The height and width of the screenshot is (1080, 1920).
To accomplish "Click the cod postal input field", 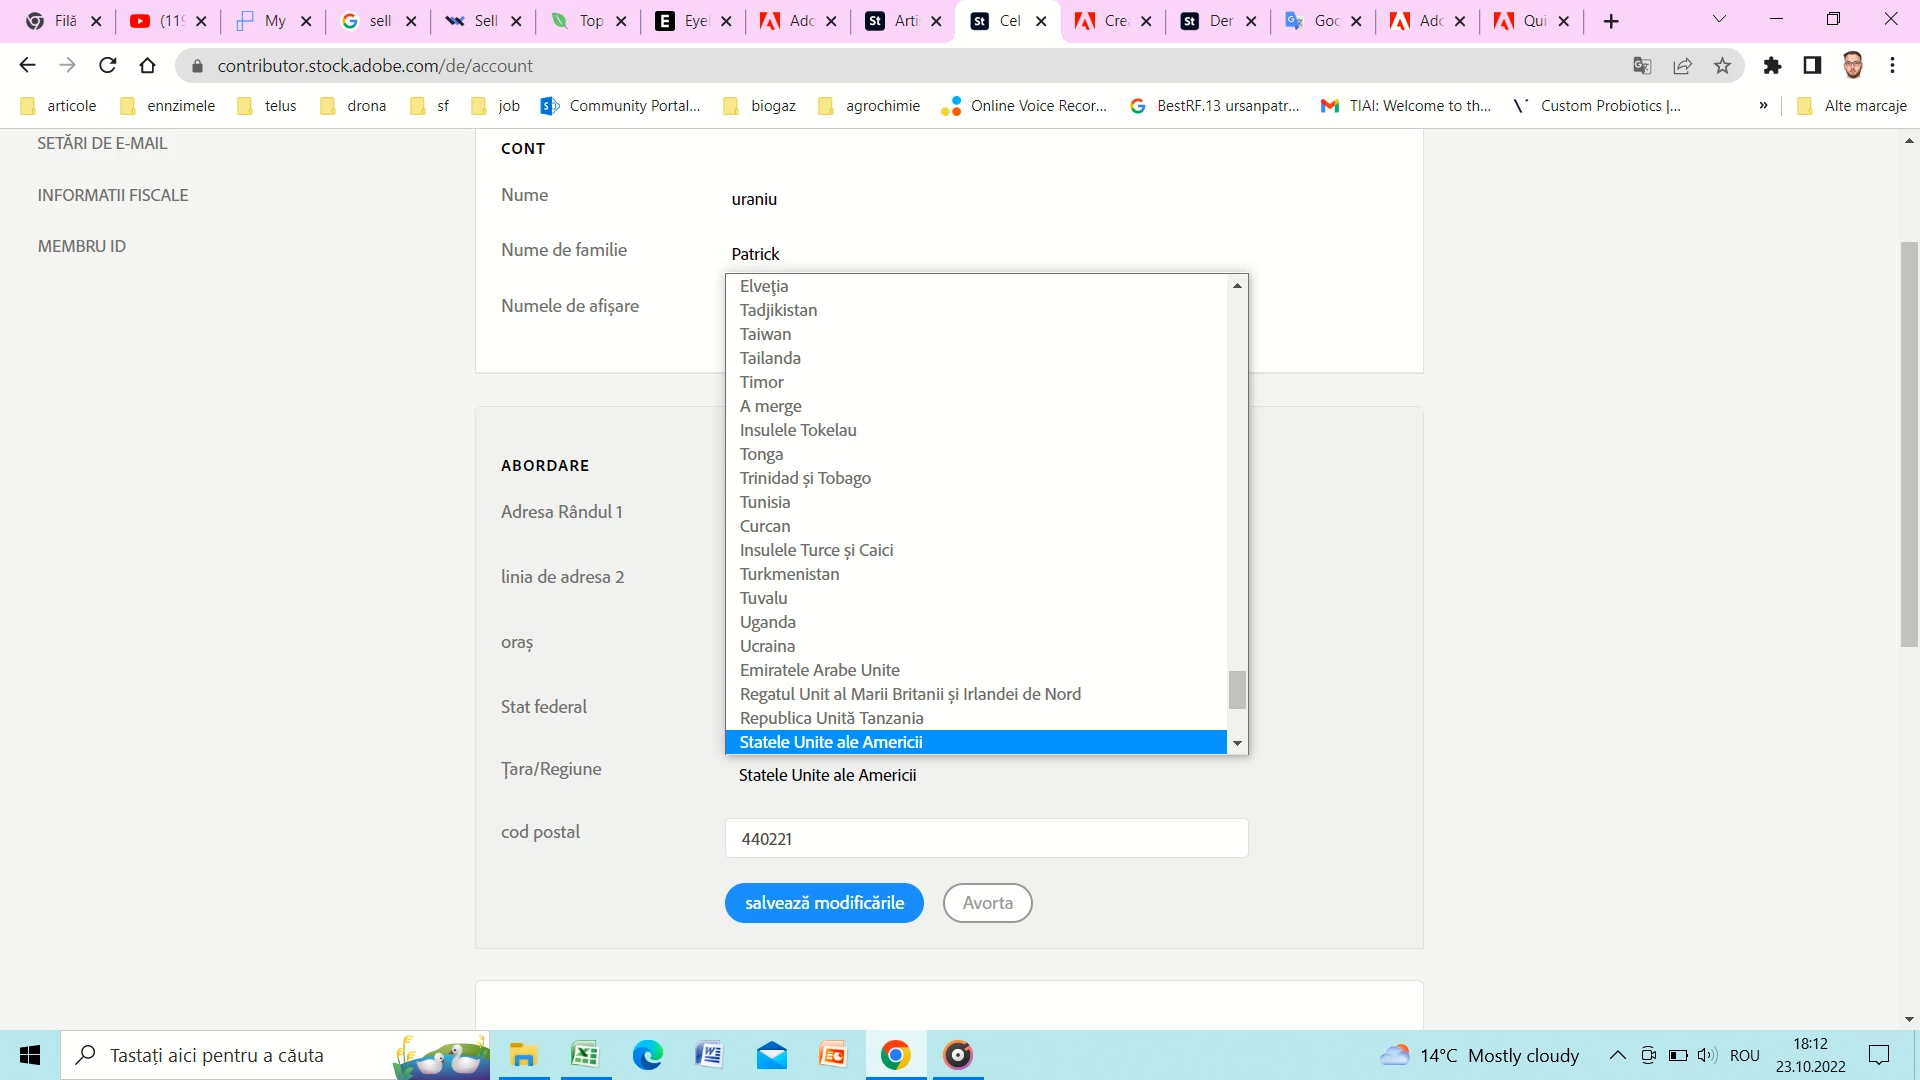I will click(986, 839).
